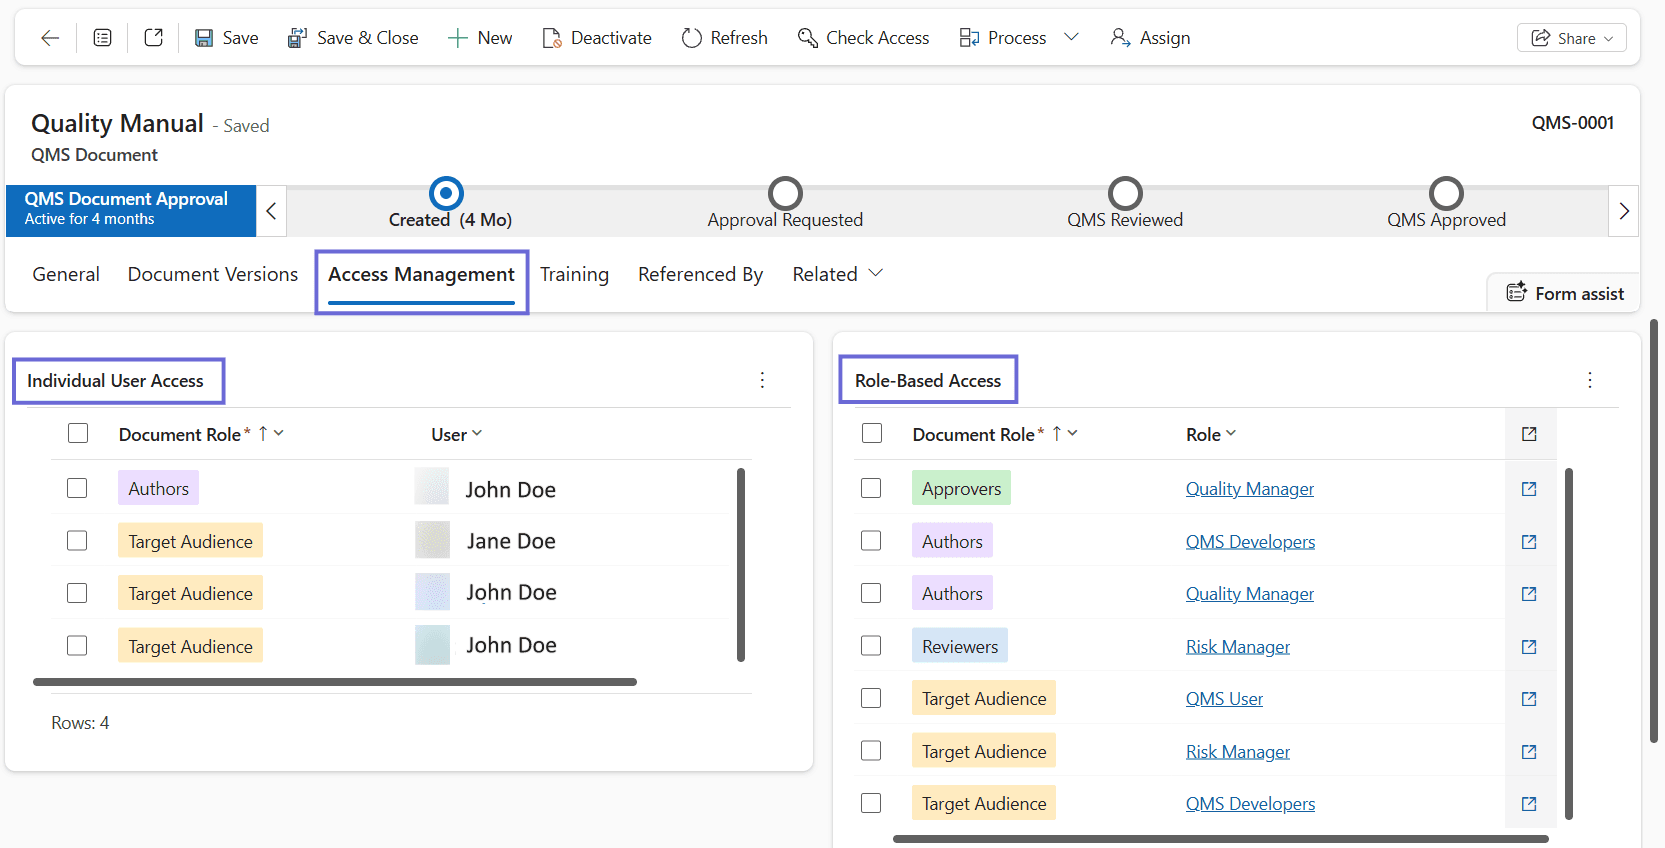Click Deactivate in the toolbar
Image resolution: width=1665 pixels, height=848 pixels.
597,38
